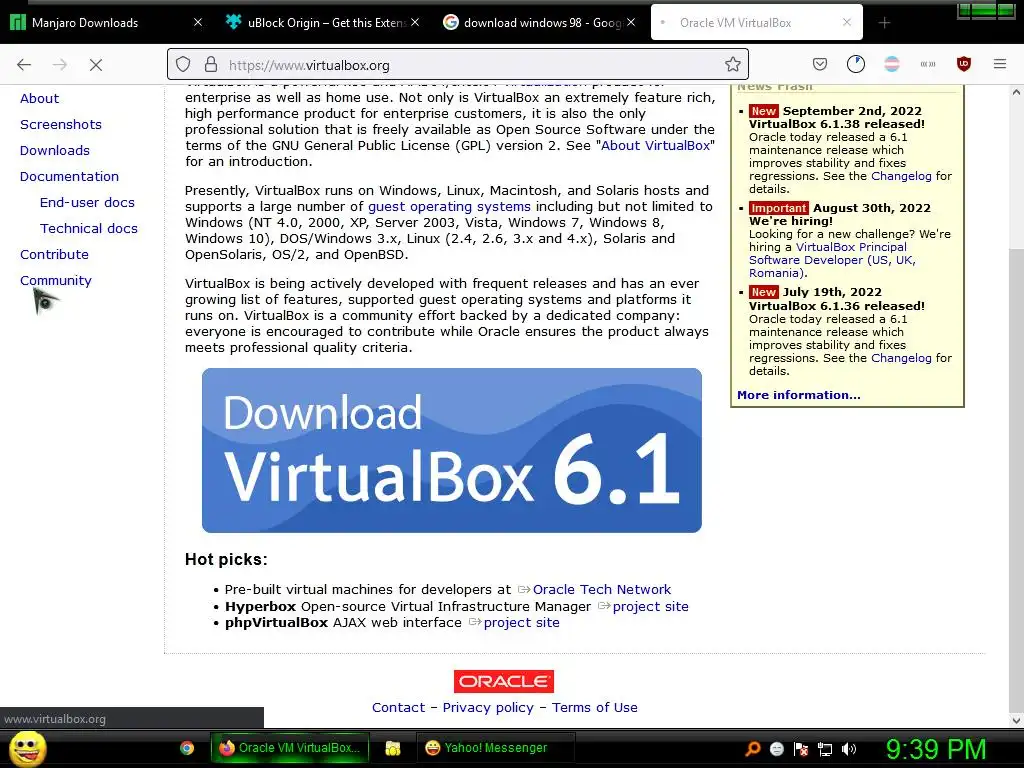Open the Contribute sidebar link
This screenshot has height=768, width=1024.
tap(54, 255)
